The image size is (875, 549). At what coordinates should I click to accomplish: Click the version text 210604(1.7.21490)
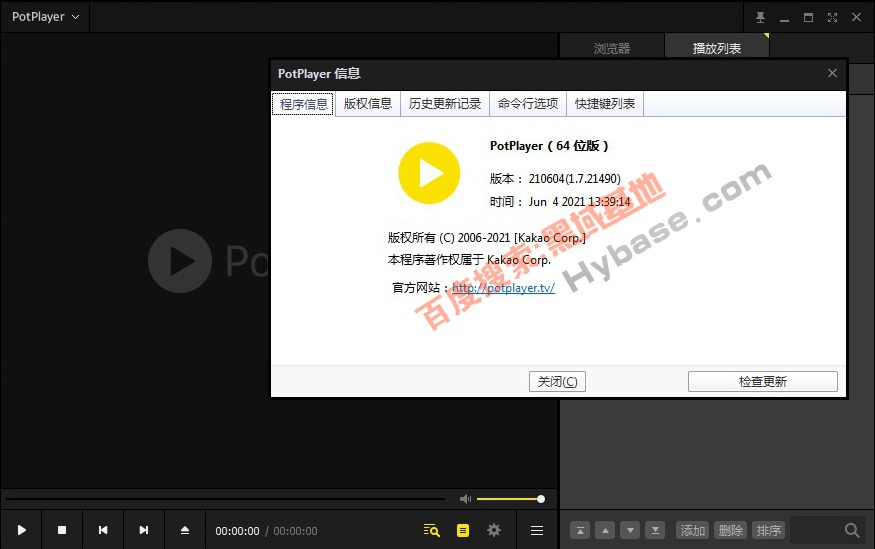point(575,179)
